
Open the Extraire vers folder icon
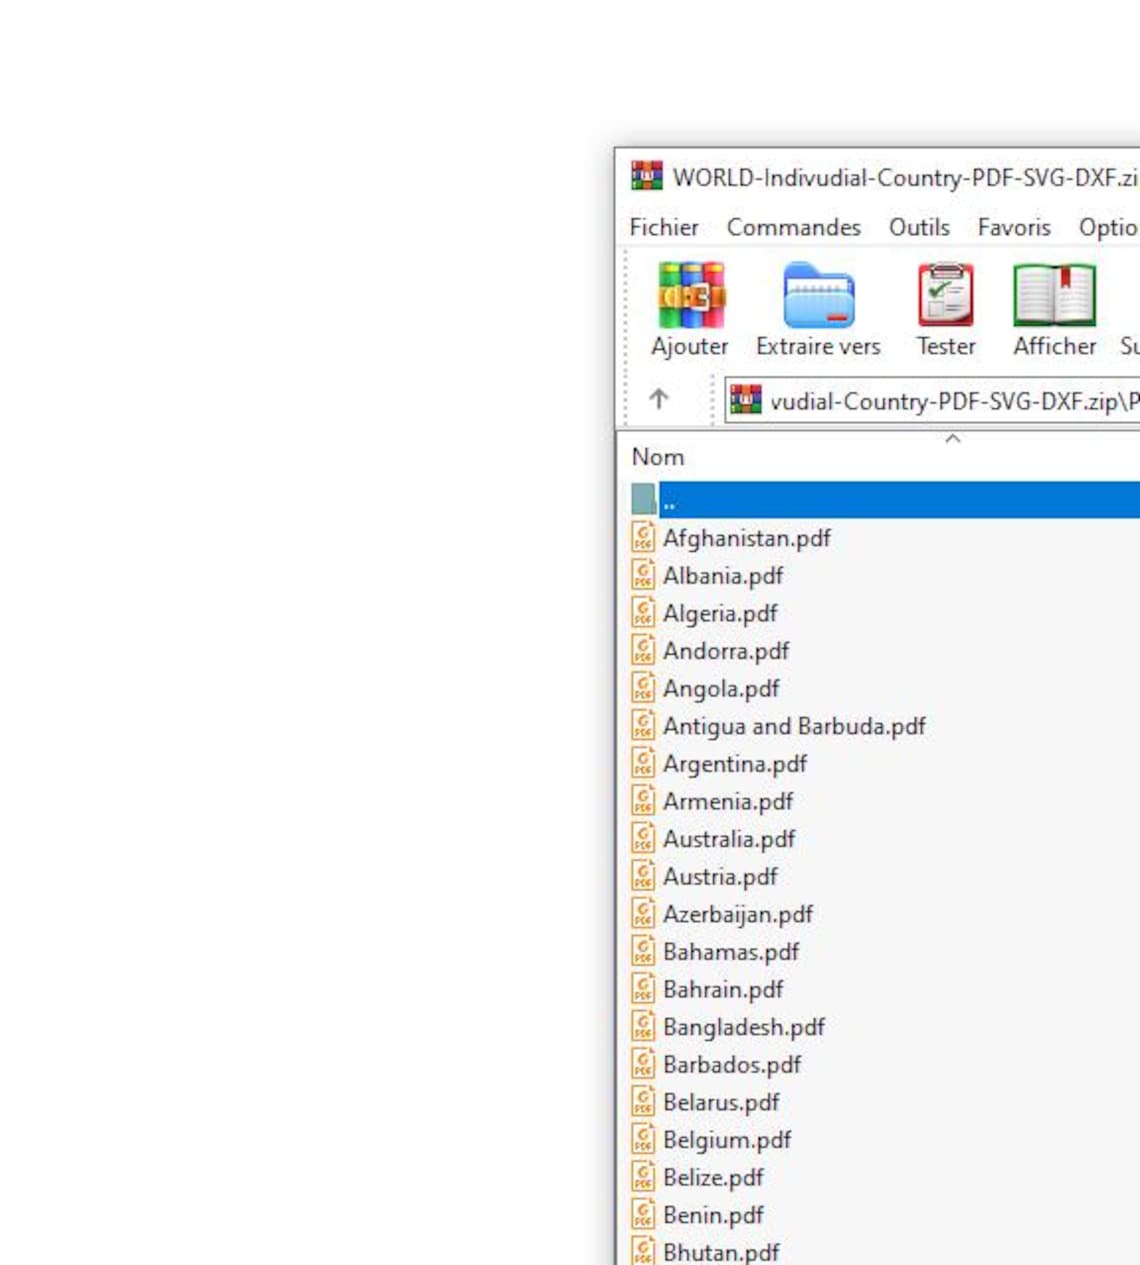click(818, 295)
